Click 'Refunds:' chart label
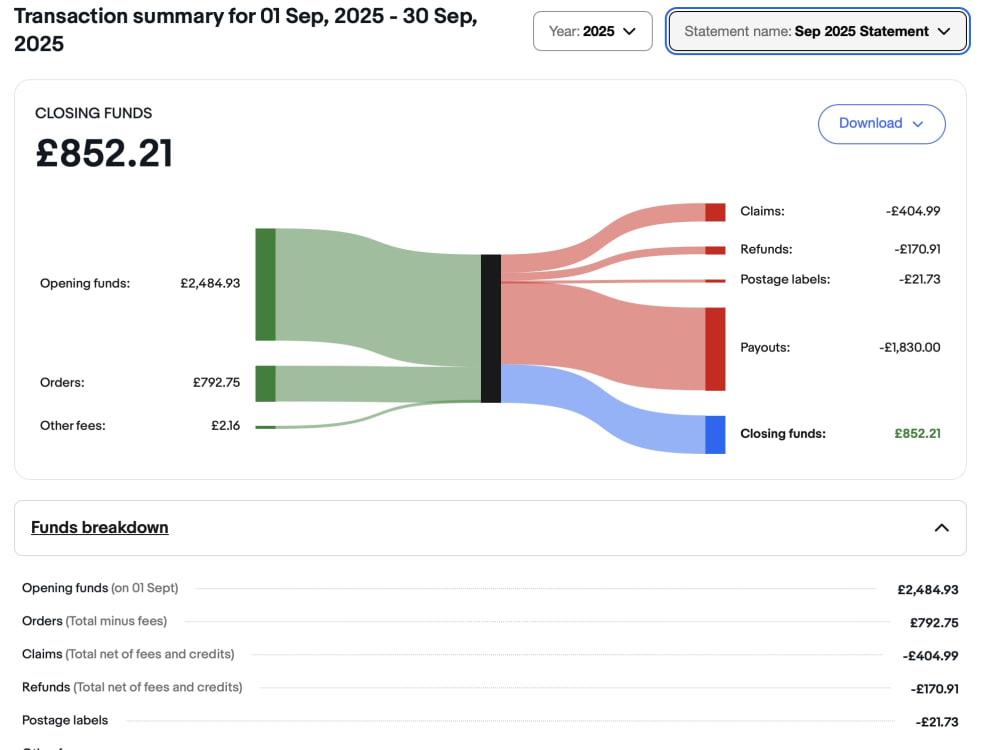Viewport: 1000px width, 750px height. [x=766, y=249]
